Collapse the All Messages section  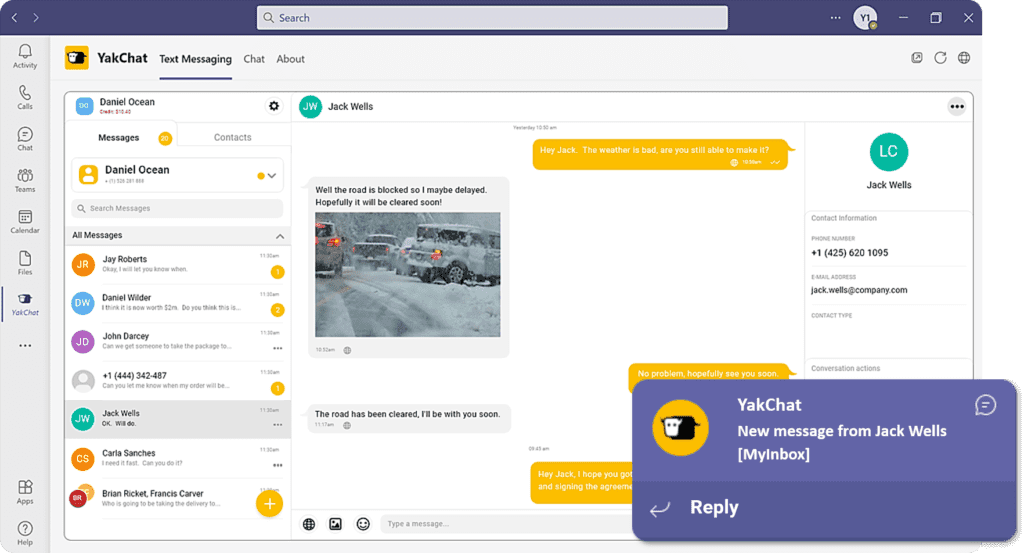pos(280,236)
